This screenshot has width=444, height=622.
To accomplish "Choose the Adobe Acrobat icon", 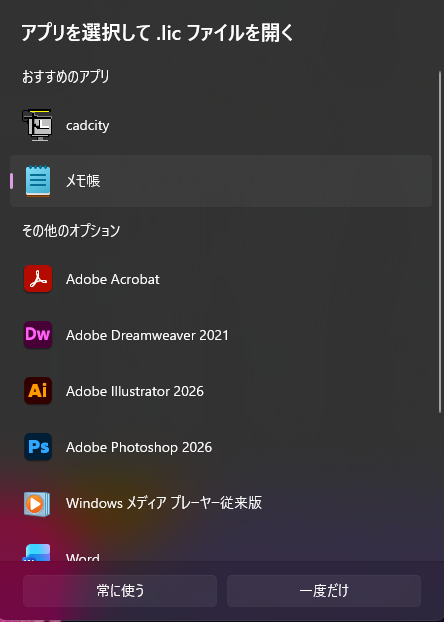I will (38, 279).
